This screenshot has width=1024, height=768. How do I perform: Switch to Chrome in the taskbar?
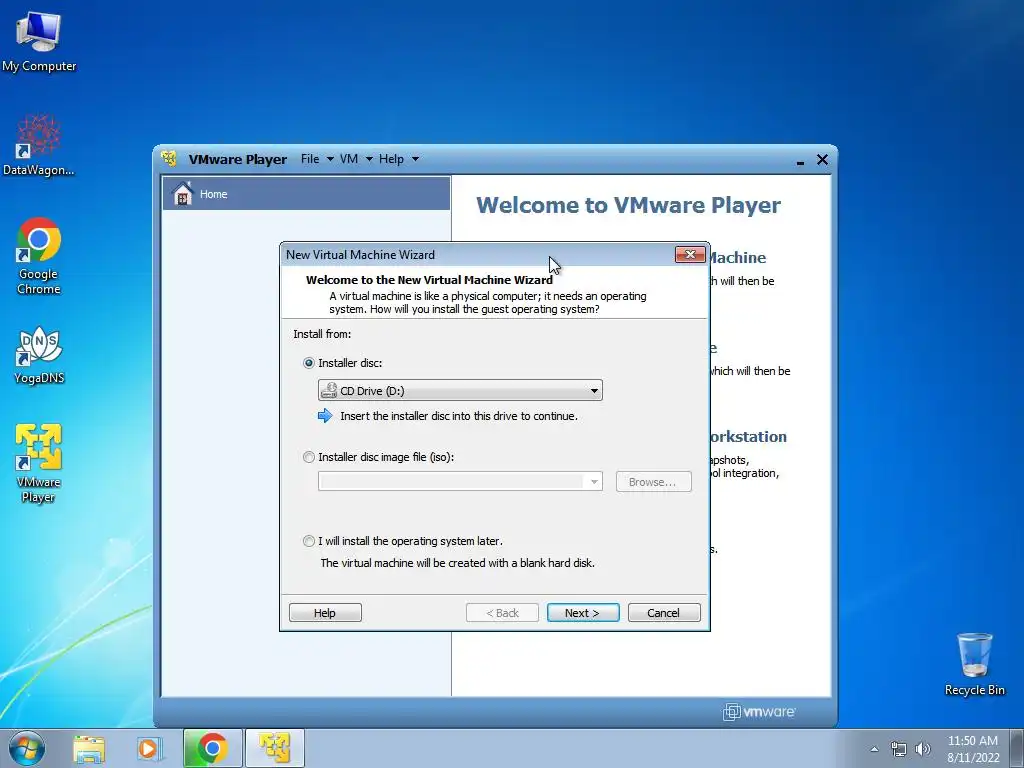pos(212,748)
